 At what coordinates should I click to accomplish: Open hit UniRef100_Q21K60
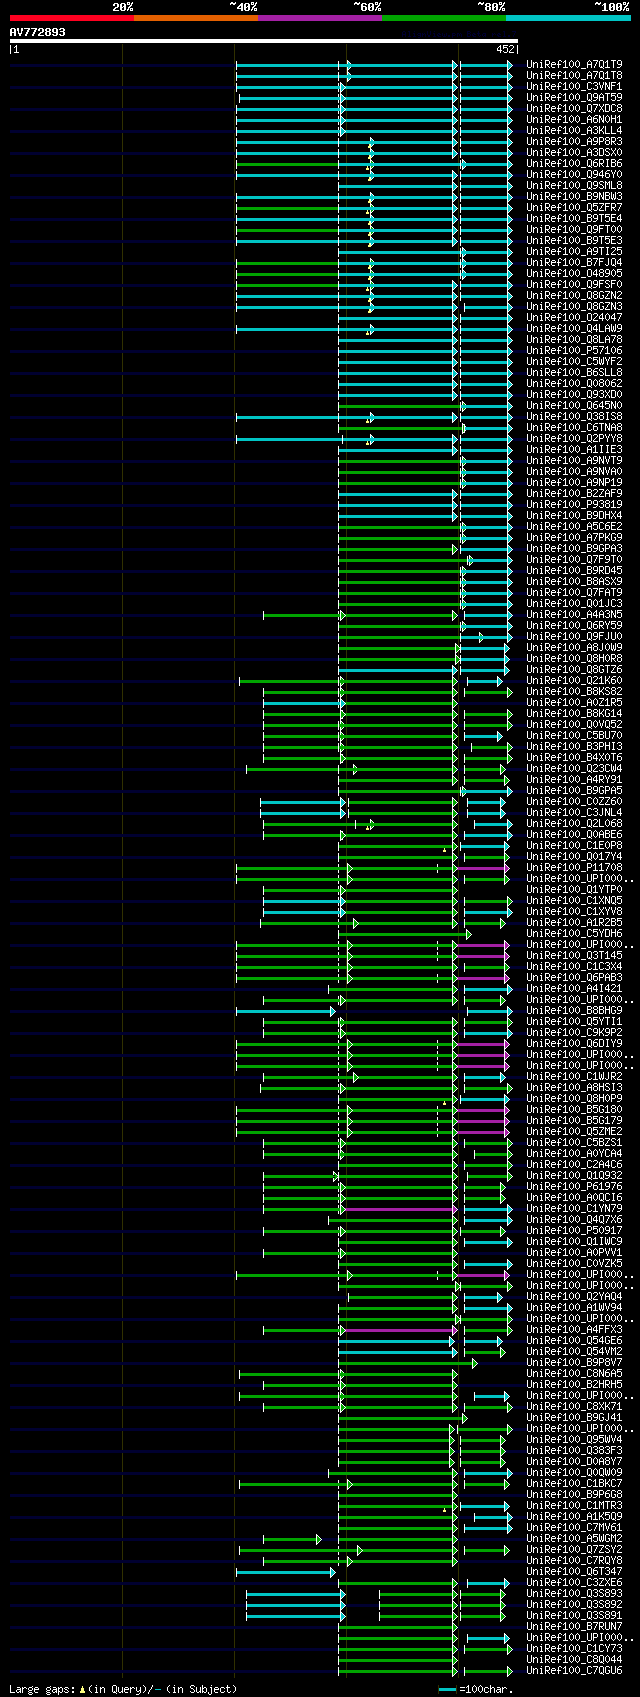tap(574, 680)
